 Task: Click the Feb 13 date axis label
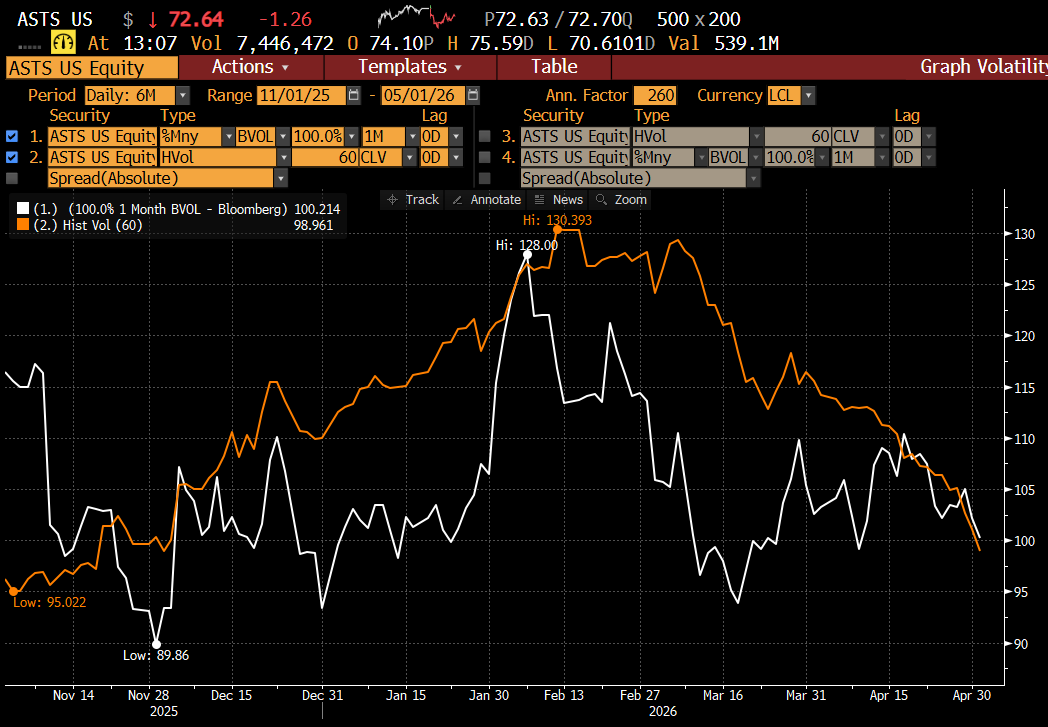pos(563,695)
